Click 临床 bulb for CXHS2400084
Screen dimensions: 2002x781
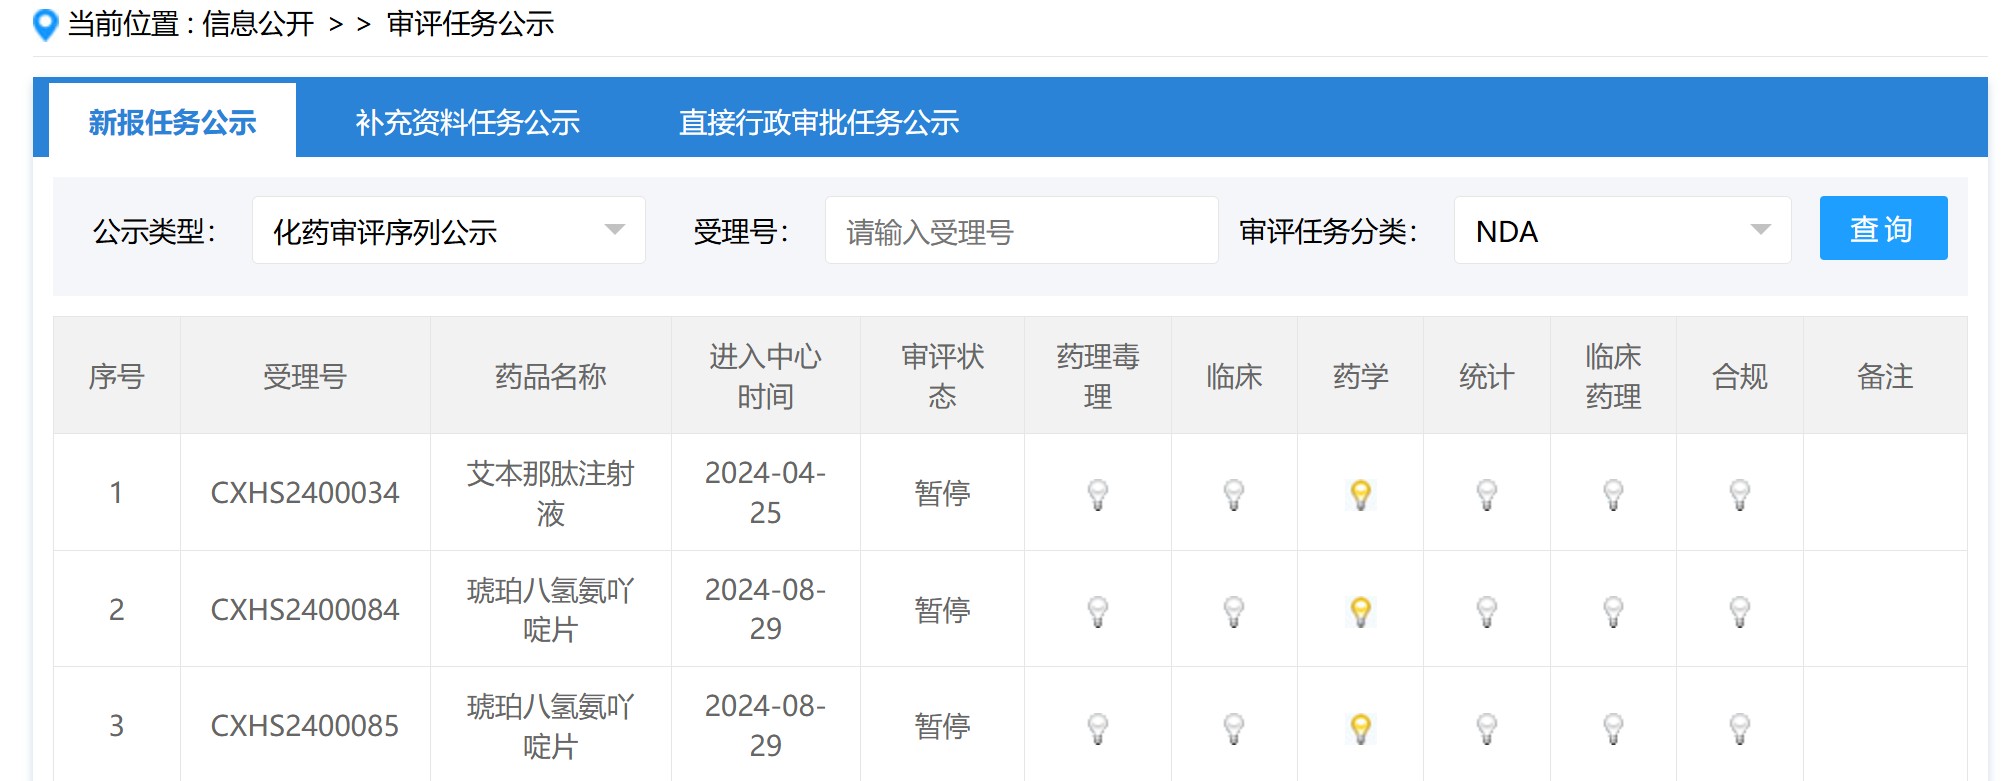click(1234, 611)
